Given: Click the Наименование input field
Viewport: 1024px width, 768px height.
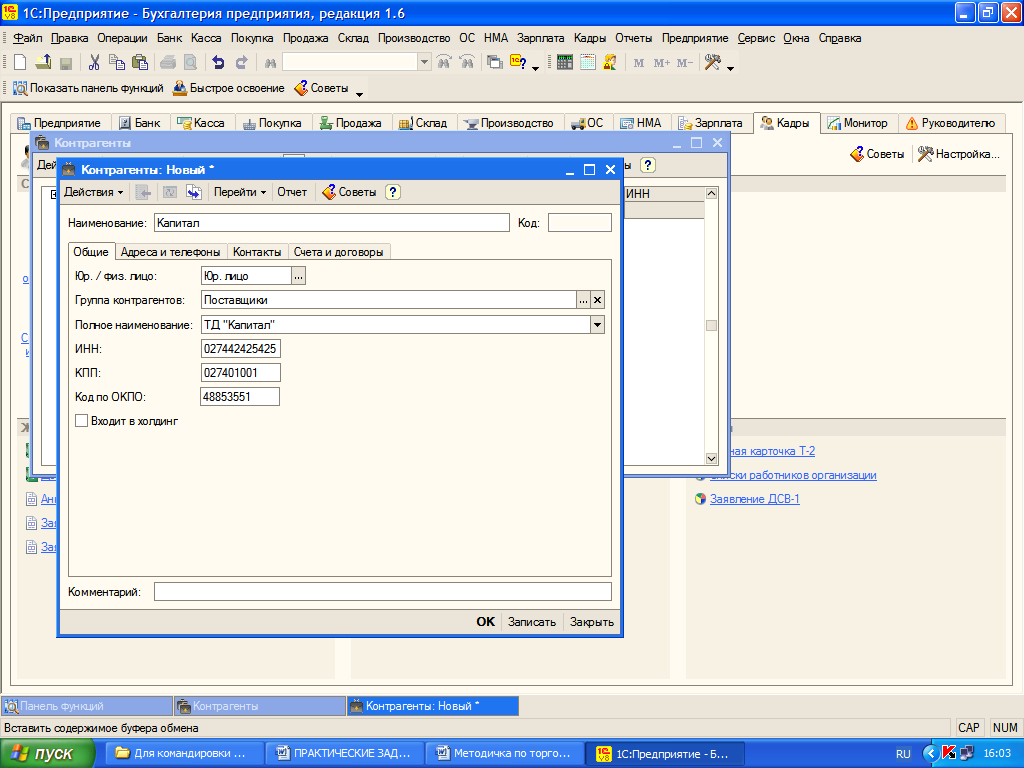Looking at the screenshot, I should coord(332,223).
